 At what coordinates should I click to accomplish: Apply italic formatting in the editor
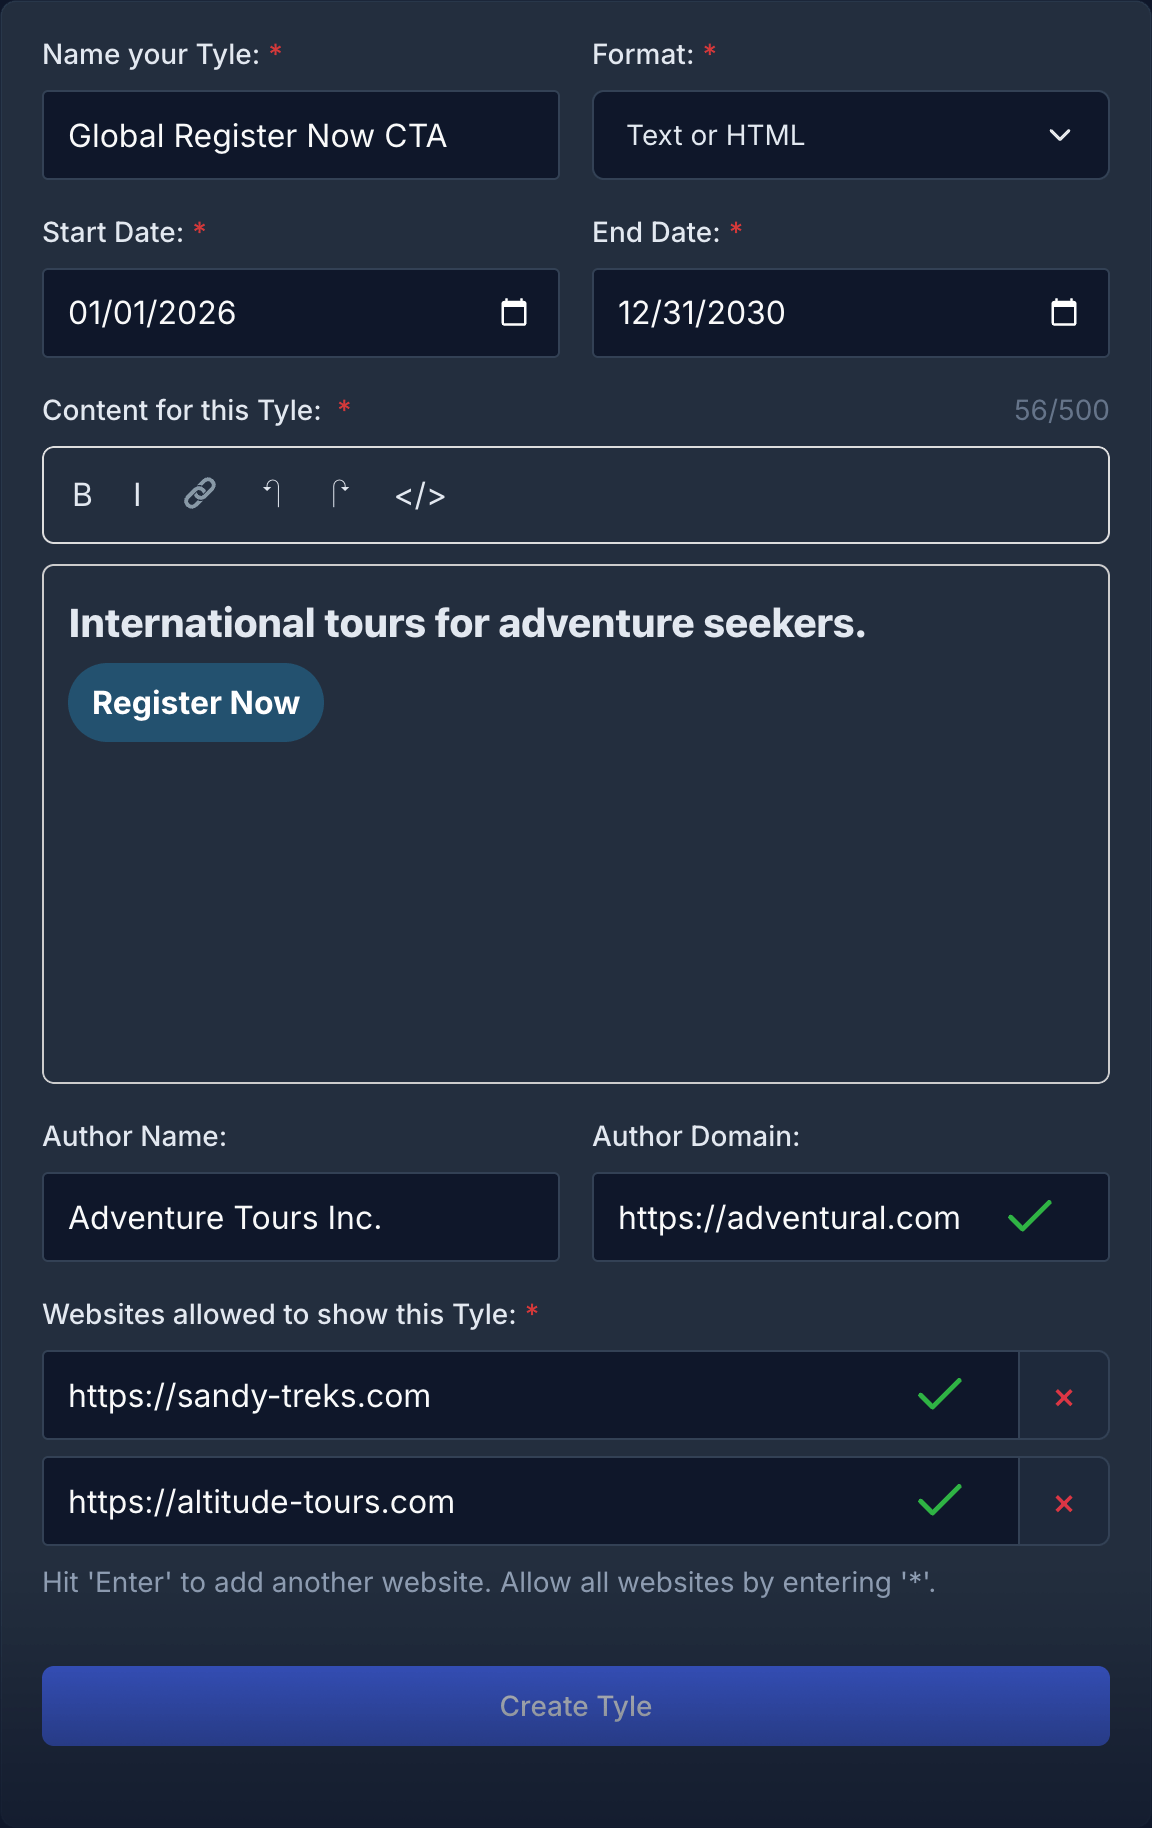coord(137,495)
